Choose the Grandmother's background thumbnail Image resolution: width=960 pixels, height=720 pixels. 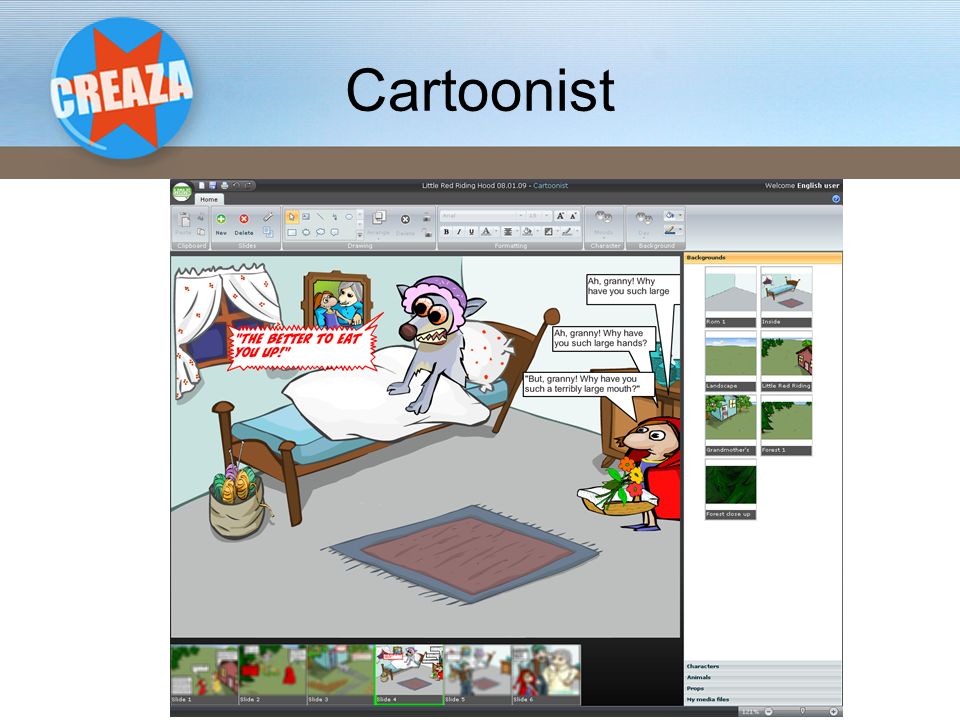(x=730, y=425)
